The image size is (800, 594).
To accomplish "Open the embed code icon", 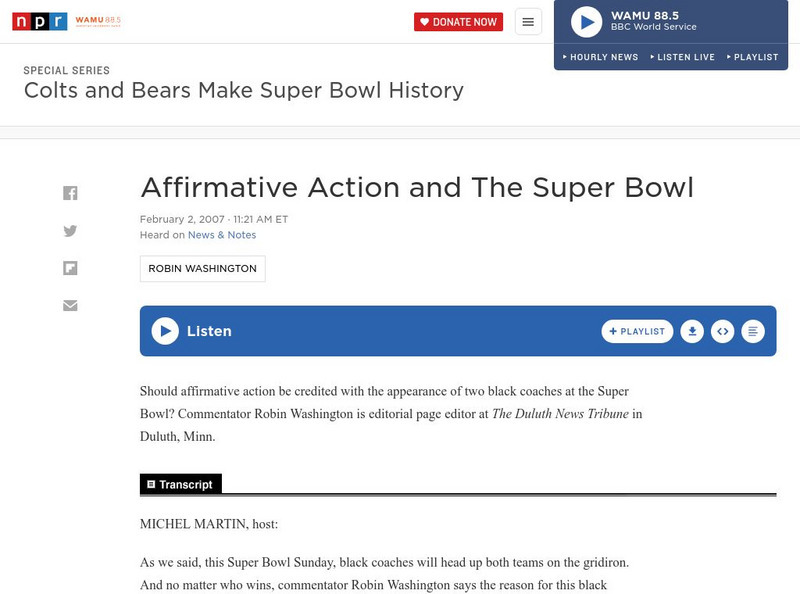I will coord(722,331).
